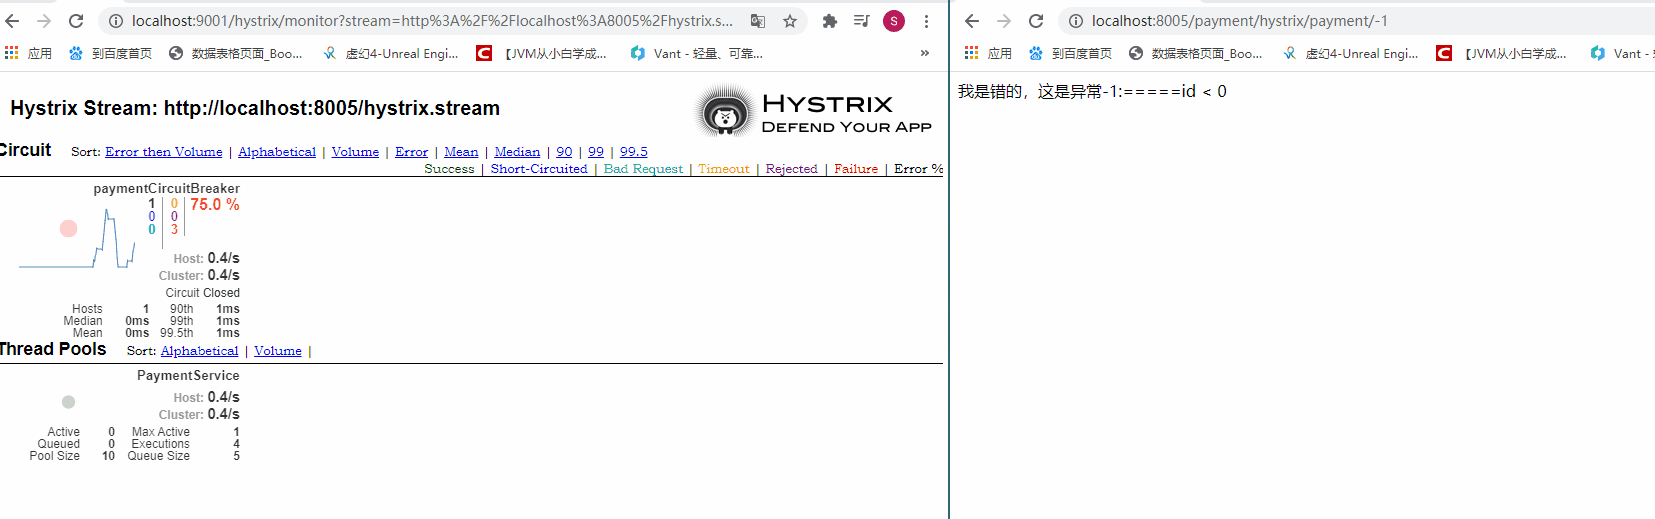The height and width of the screenshot is (519, 1655).
Task: Click the pink circuit health circle
Action: pyautogui.click(x=68, y=228)
